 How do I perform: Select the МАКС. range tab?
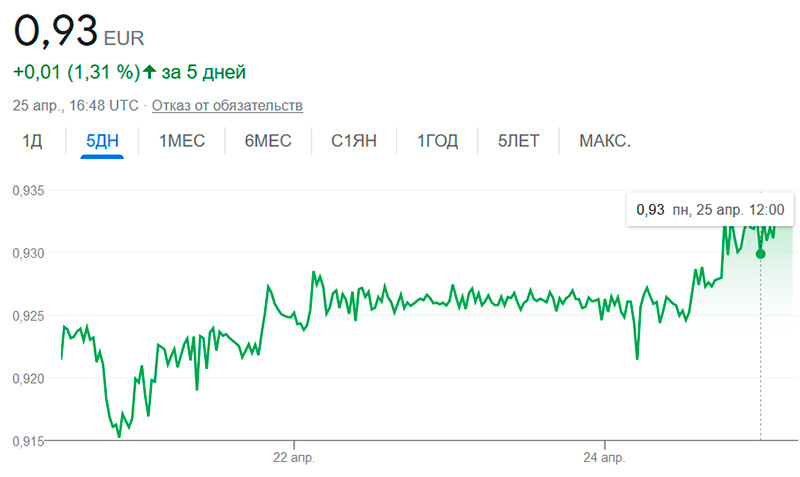click(x=605, y=141)
